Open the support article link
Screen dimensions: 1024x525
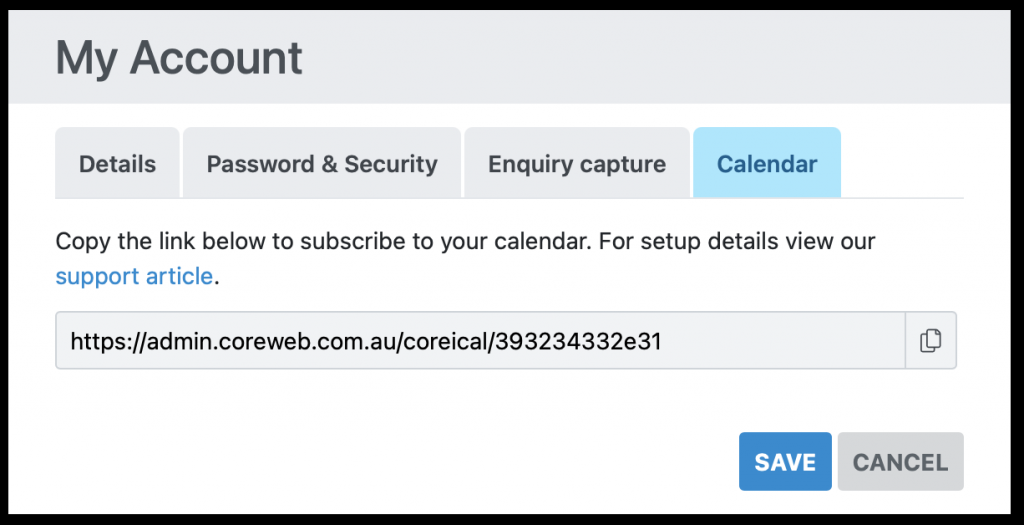(x=134, y=276)
